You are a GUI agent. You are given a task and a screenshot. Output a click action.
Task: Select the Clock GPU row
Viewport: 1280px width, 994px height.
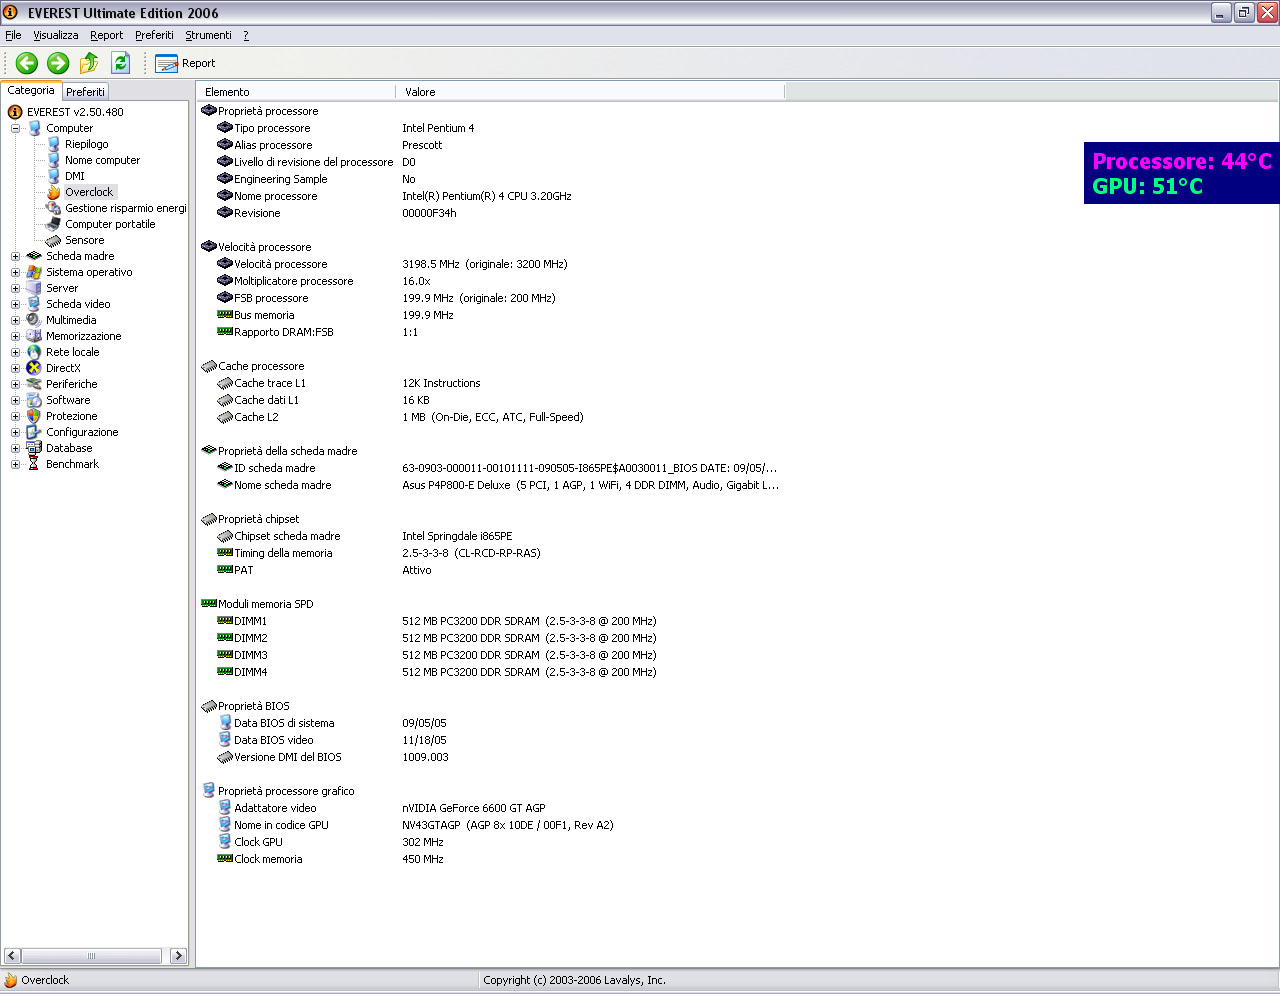(x=490, y=842)
